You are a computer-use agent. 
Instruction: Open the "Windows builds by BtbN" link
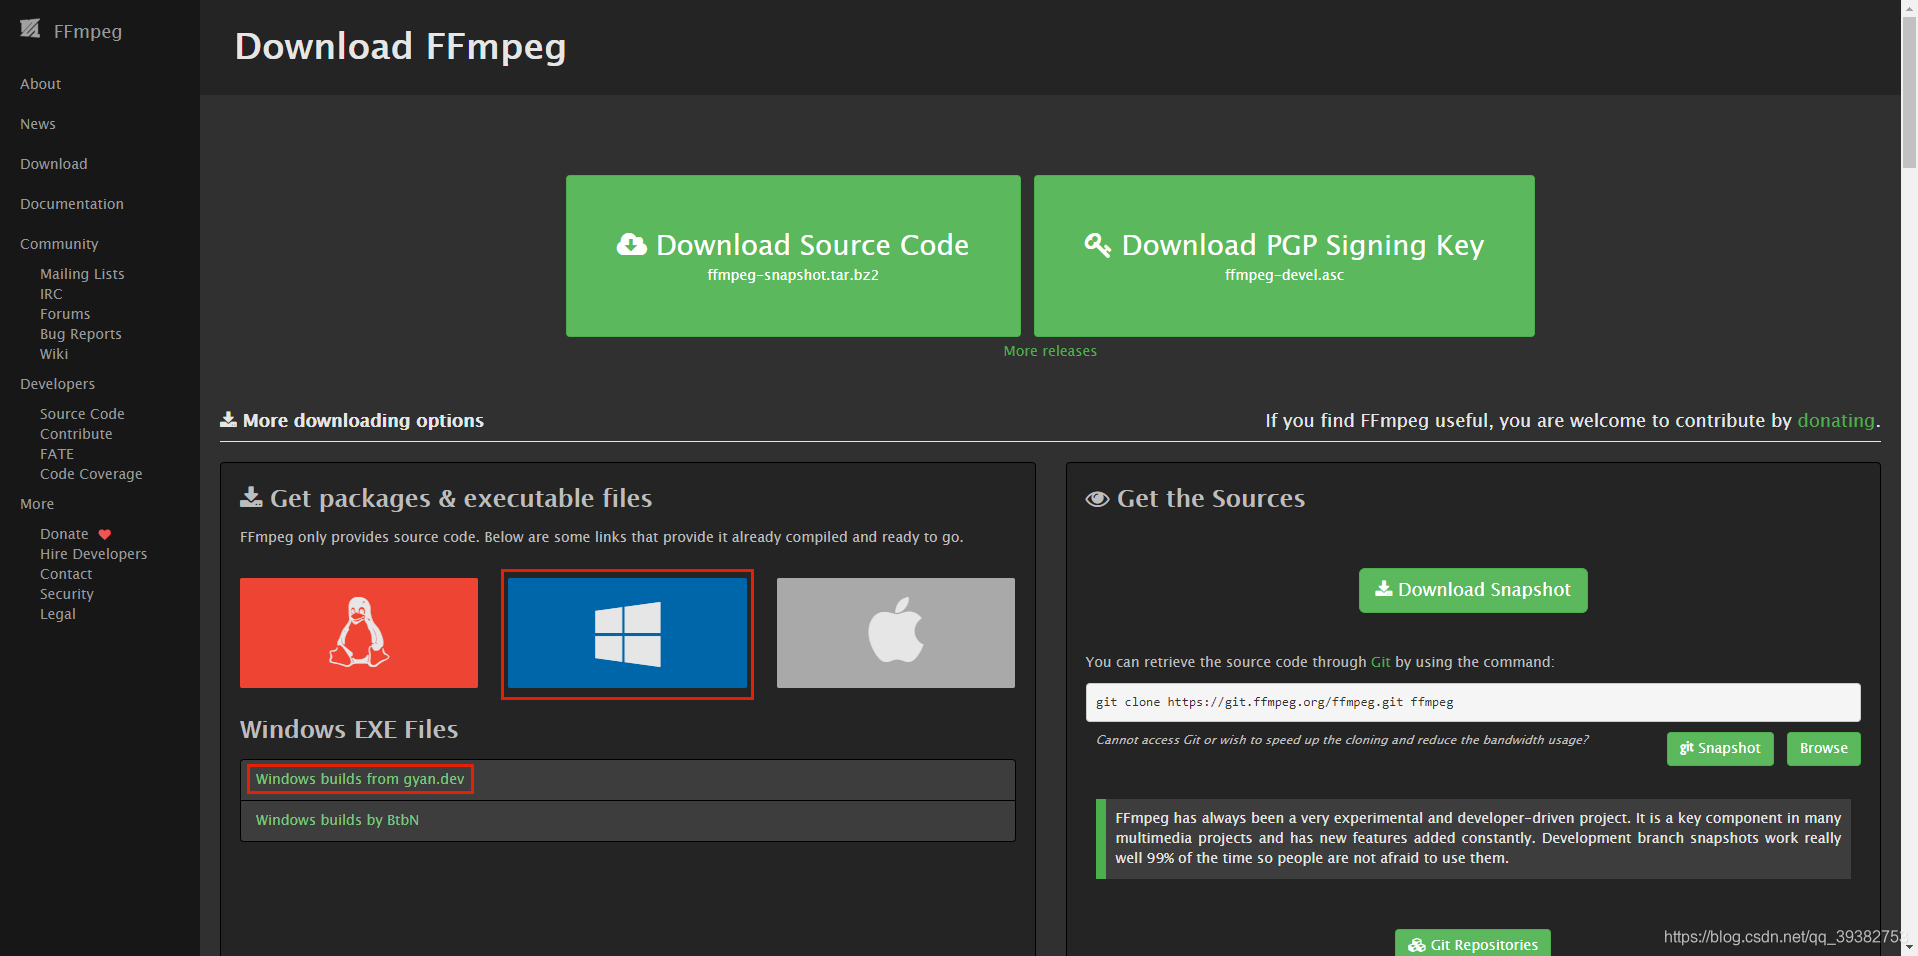coord(337,819)
